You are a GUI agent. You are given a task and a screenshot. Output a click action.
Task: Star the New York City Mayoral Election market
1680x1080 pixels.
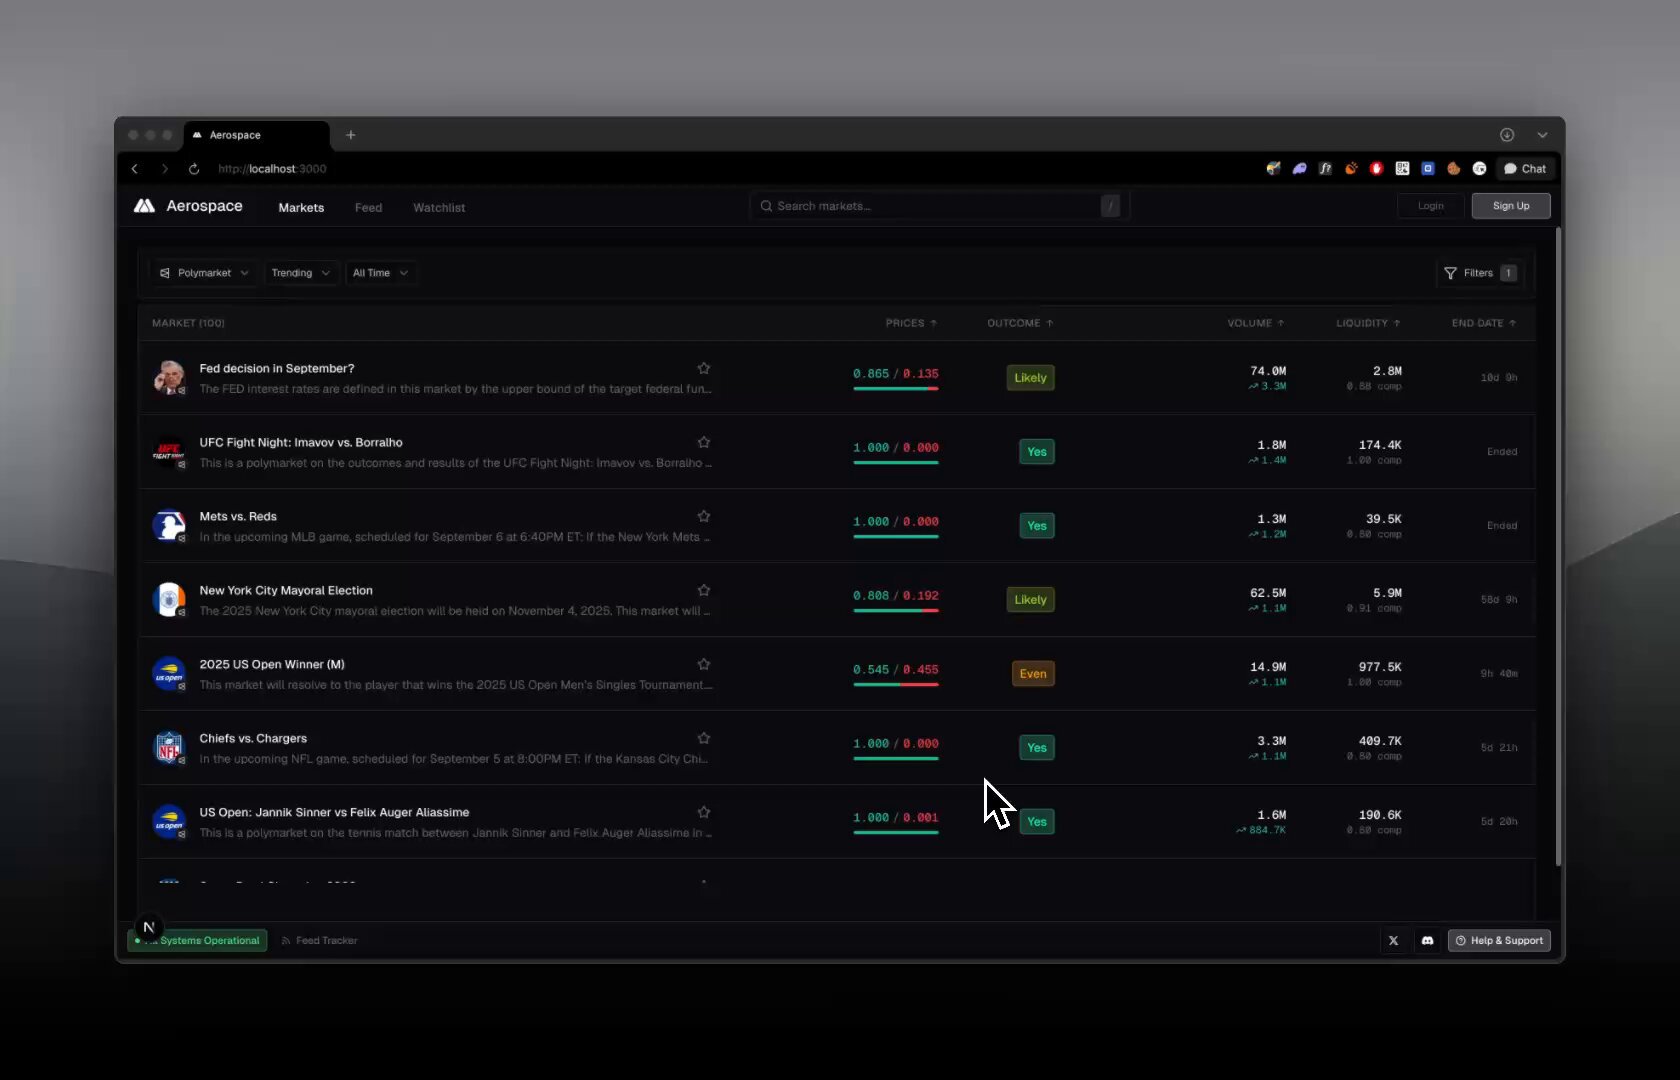[x=704, y=590]
